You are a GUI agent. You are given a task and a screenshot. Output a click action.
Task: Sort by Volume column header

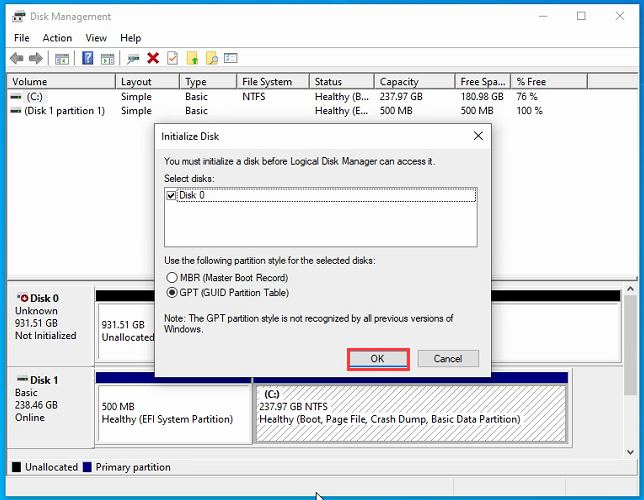pos(62,81)
